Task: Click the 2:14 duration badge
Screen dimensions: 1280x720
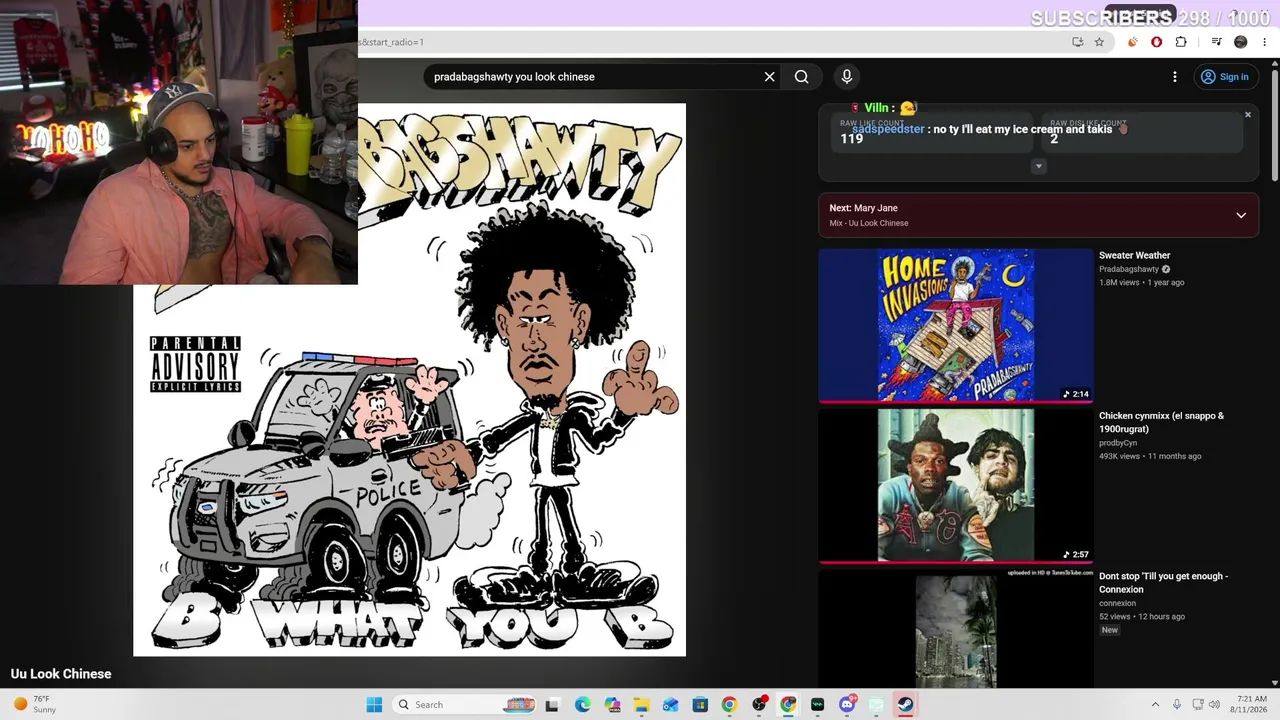Action: point(1076,394)
